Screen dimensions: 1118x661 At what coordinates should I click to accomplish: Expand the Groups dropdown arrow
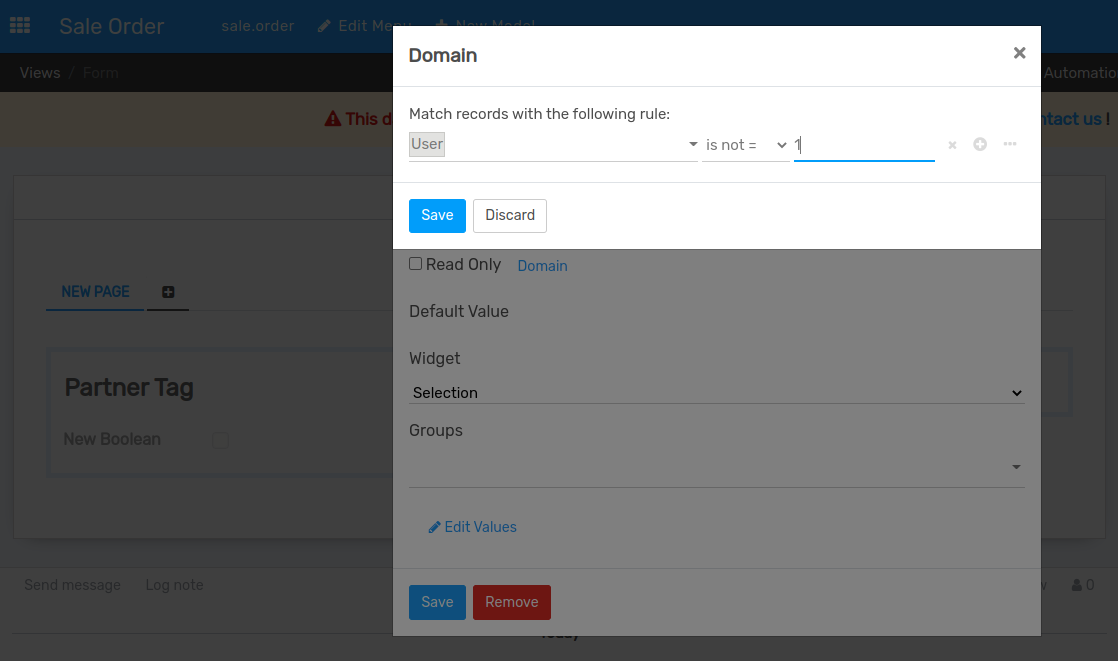pos(1016,467)
